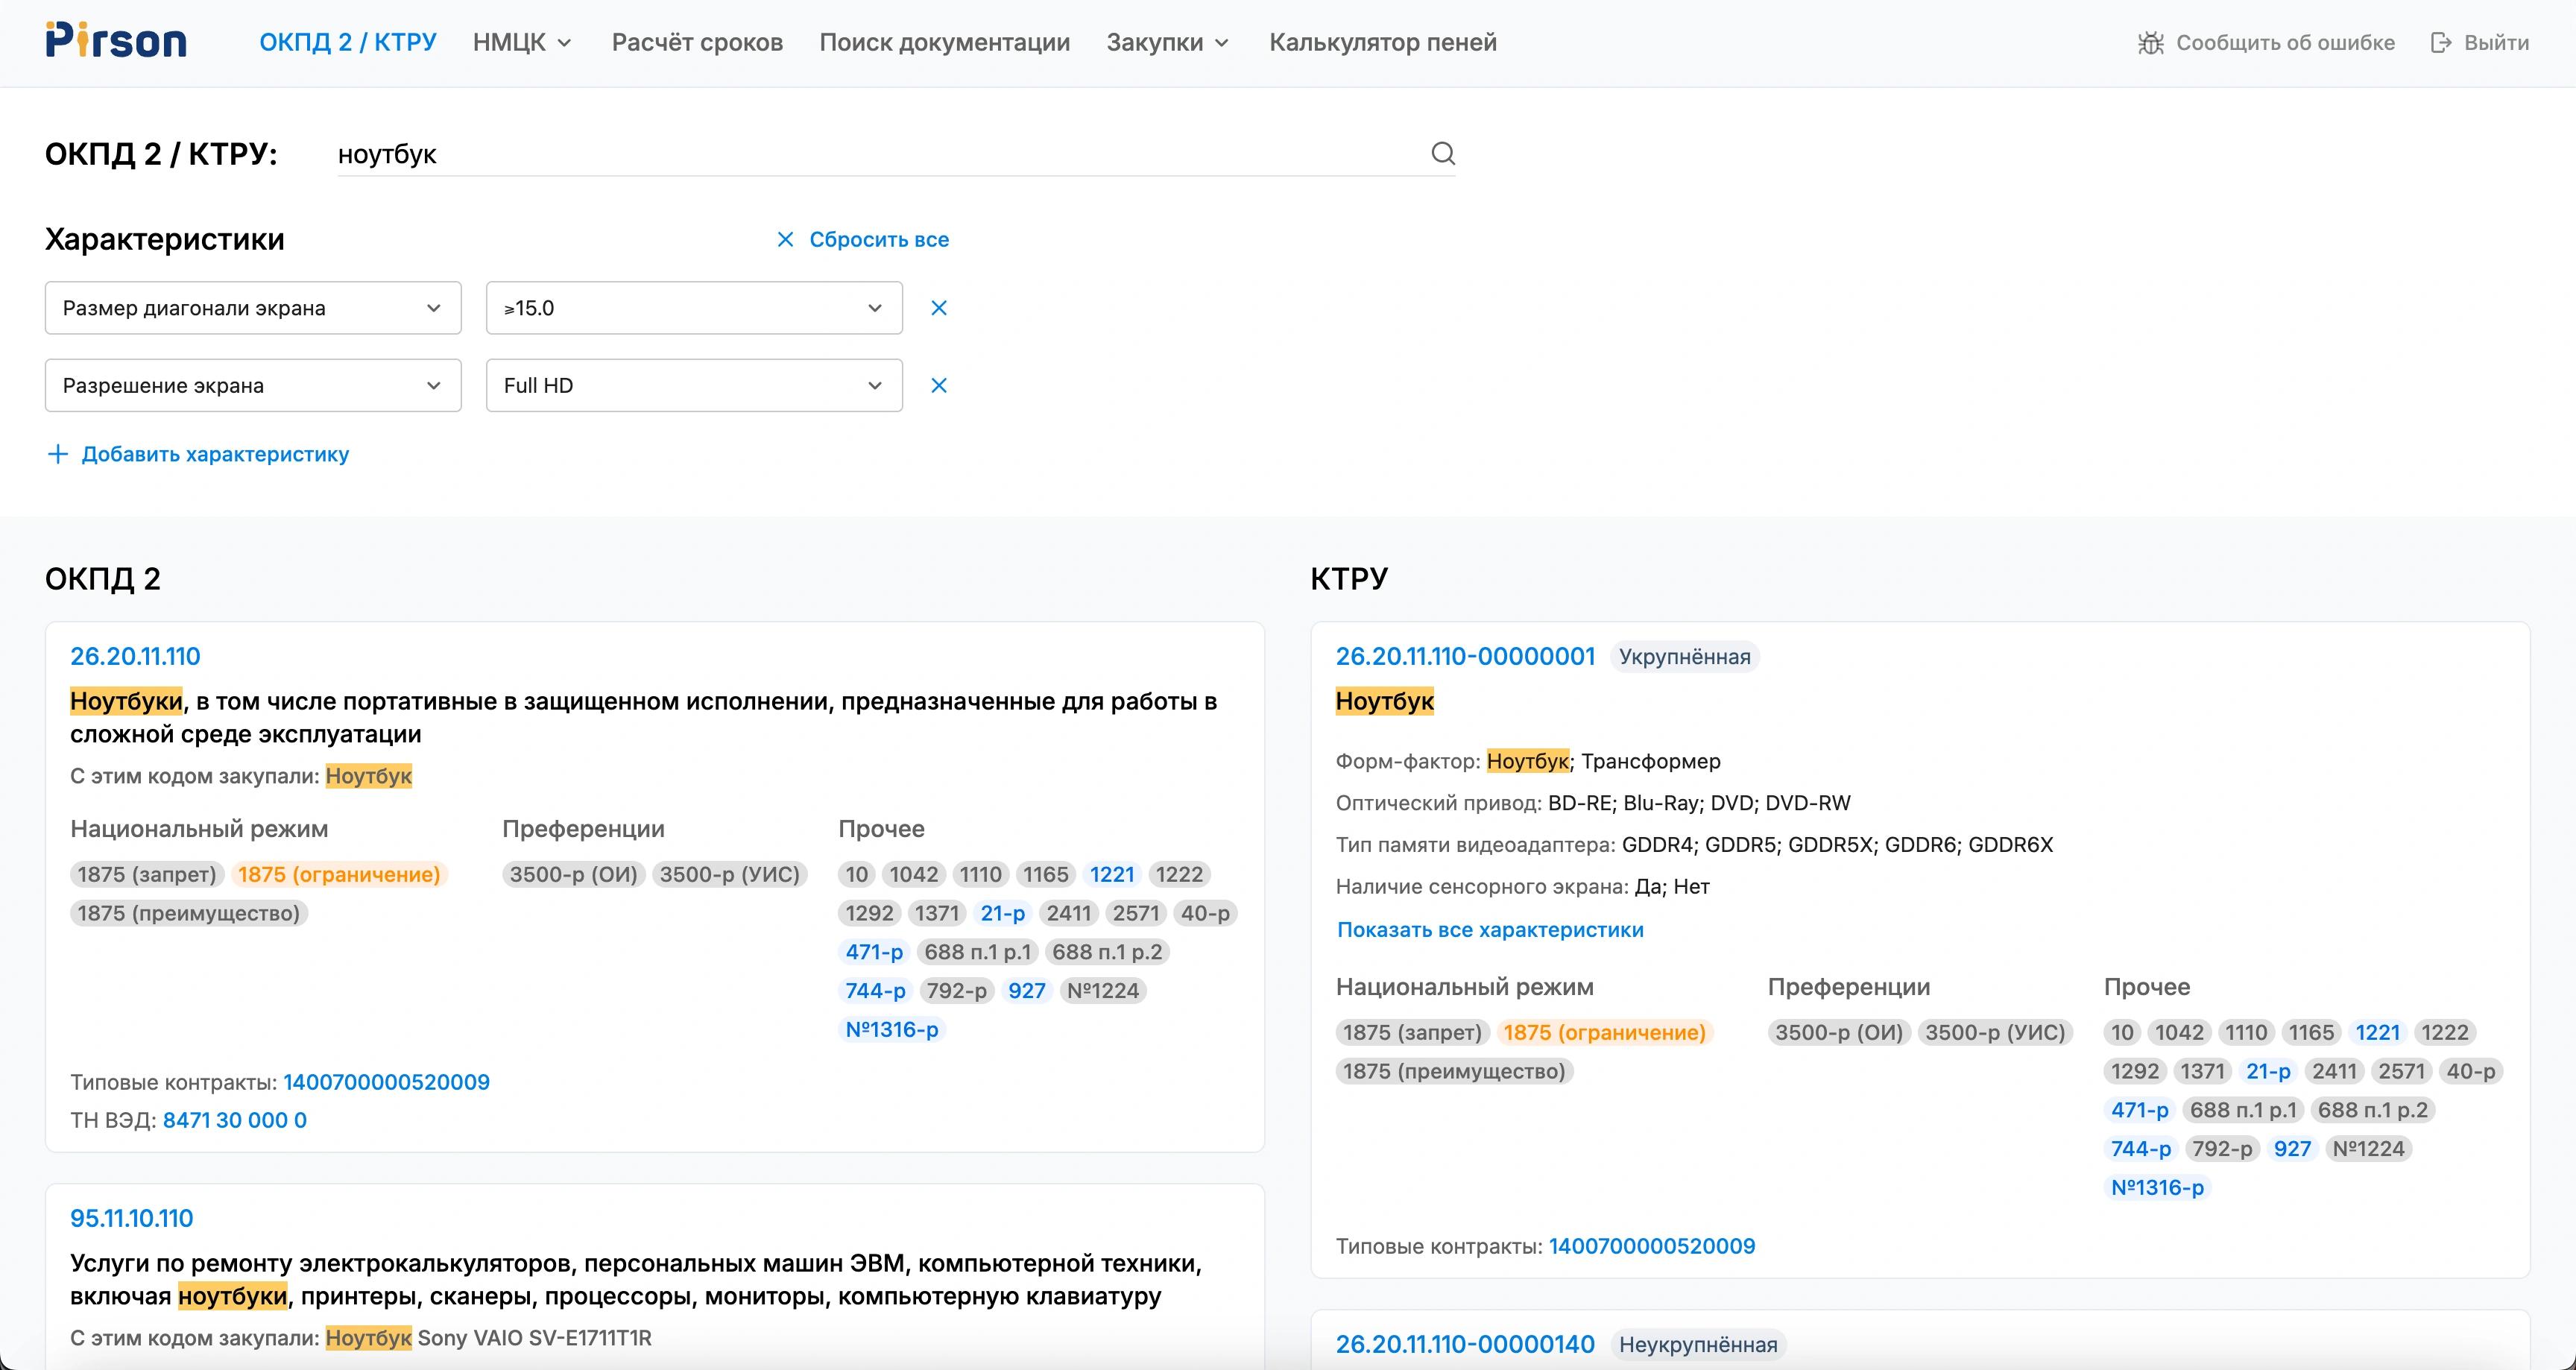Open OKPD code 26.20.11.110 link
This screenshot has height=1370, width=2576.
coord(135,657)
